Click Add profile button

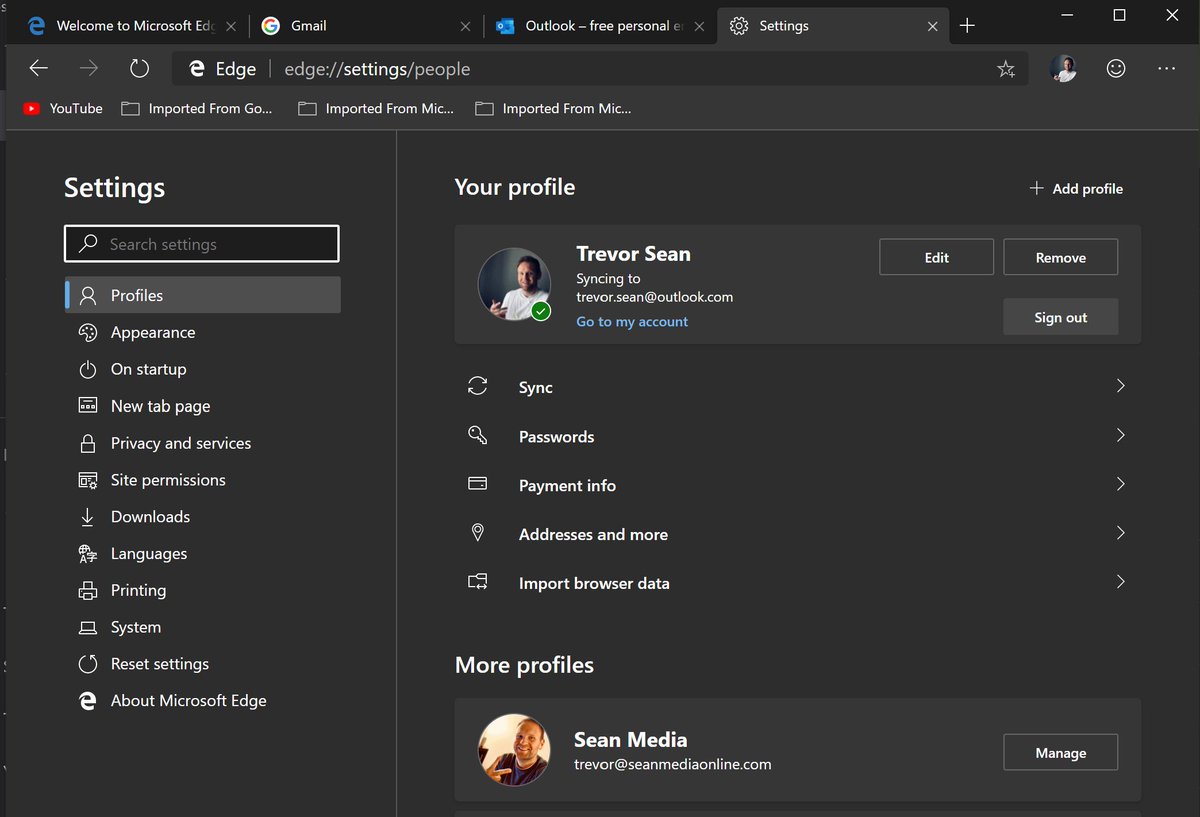tap(1076, 188)
